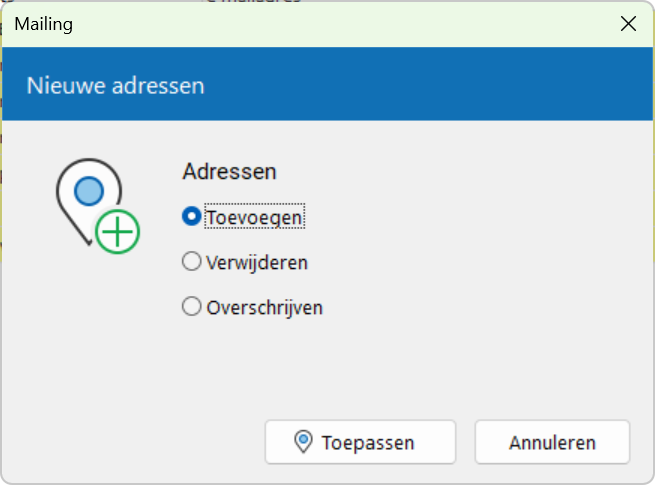Click the blue dot inside the large pin
Screen dimensions: 655x485
[x=89, y=191]
